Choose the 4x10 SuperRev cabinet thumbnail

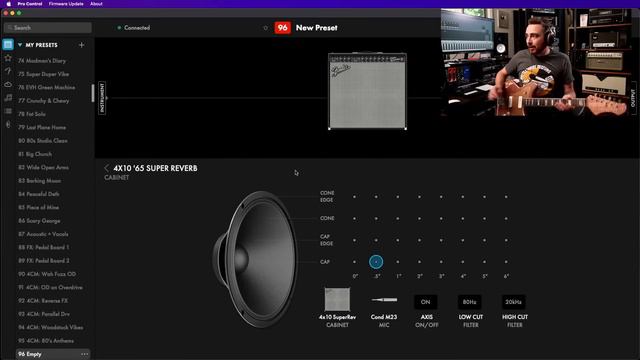pos(337,299)
